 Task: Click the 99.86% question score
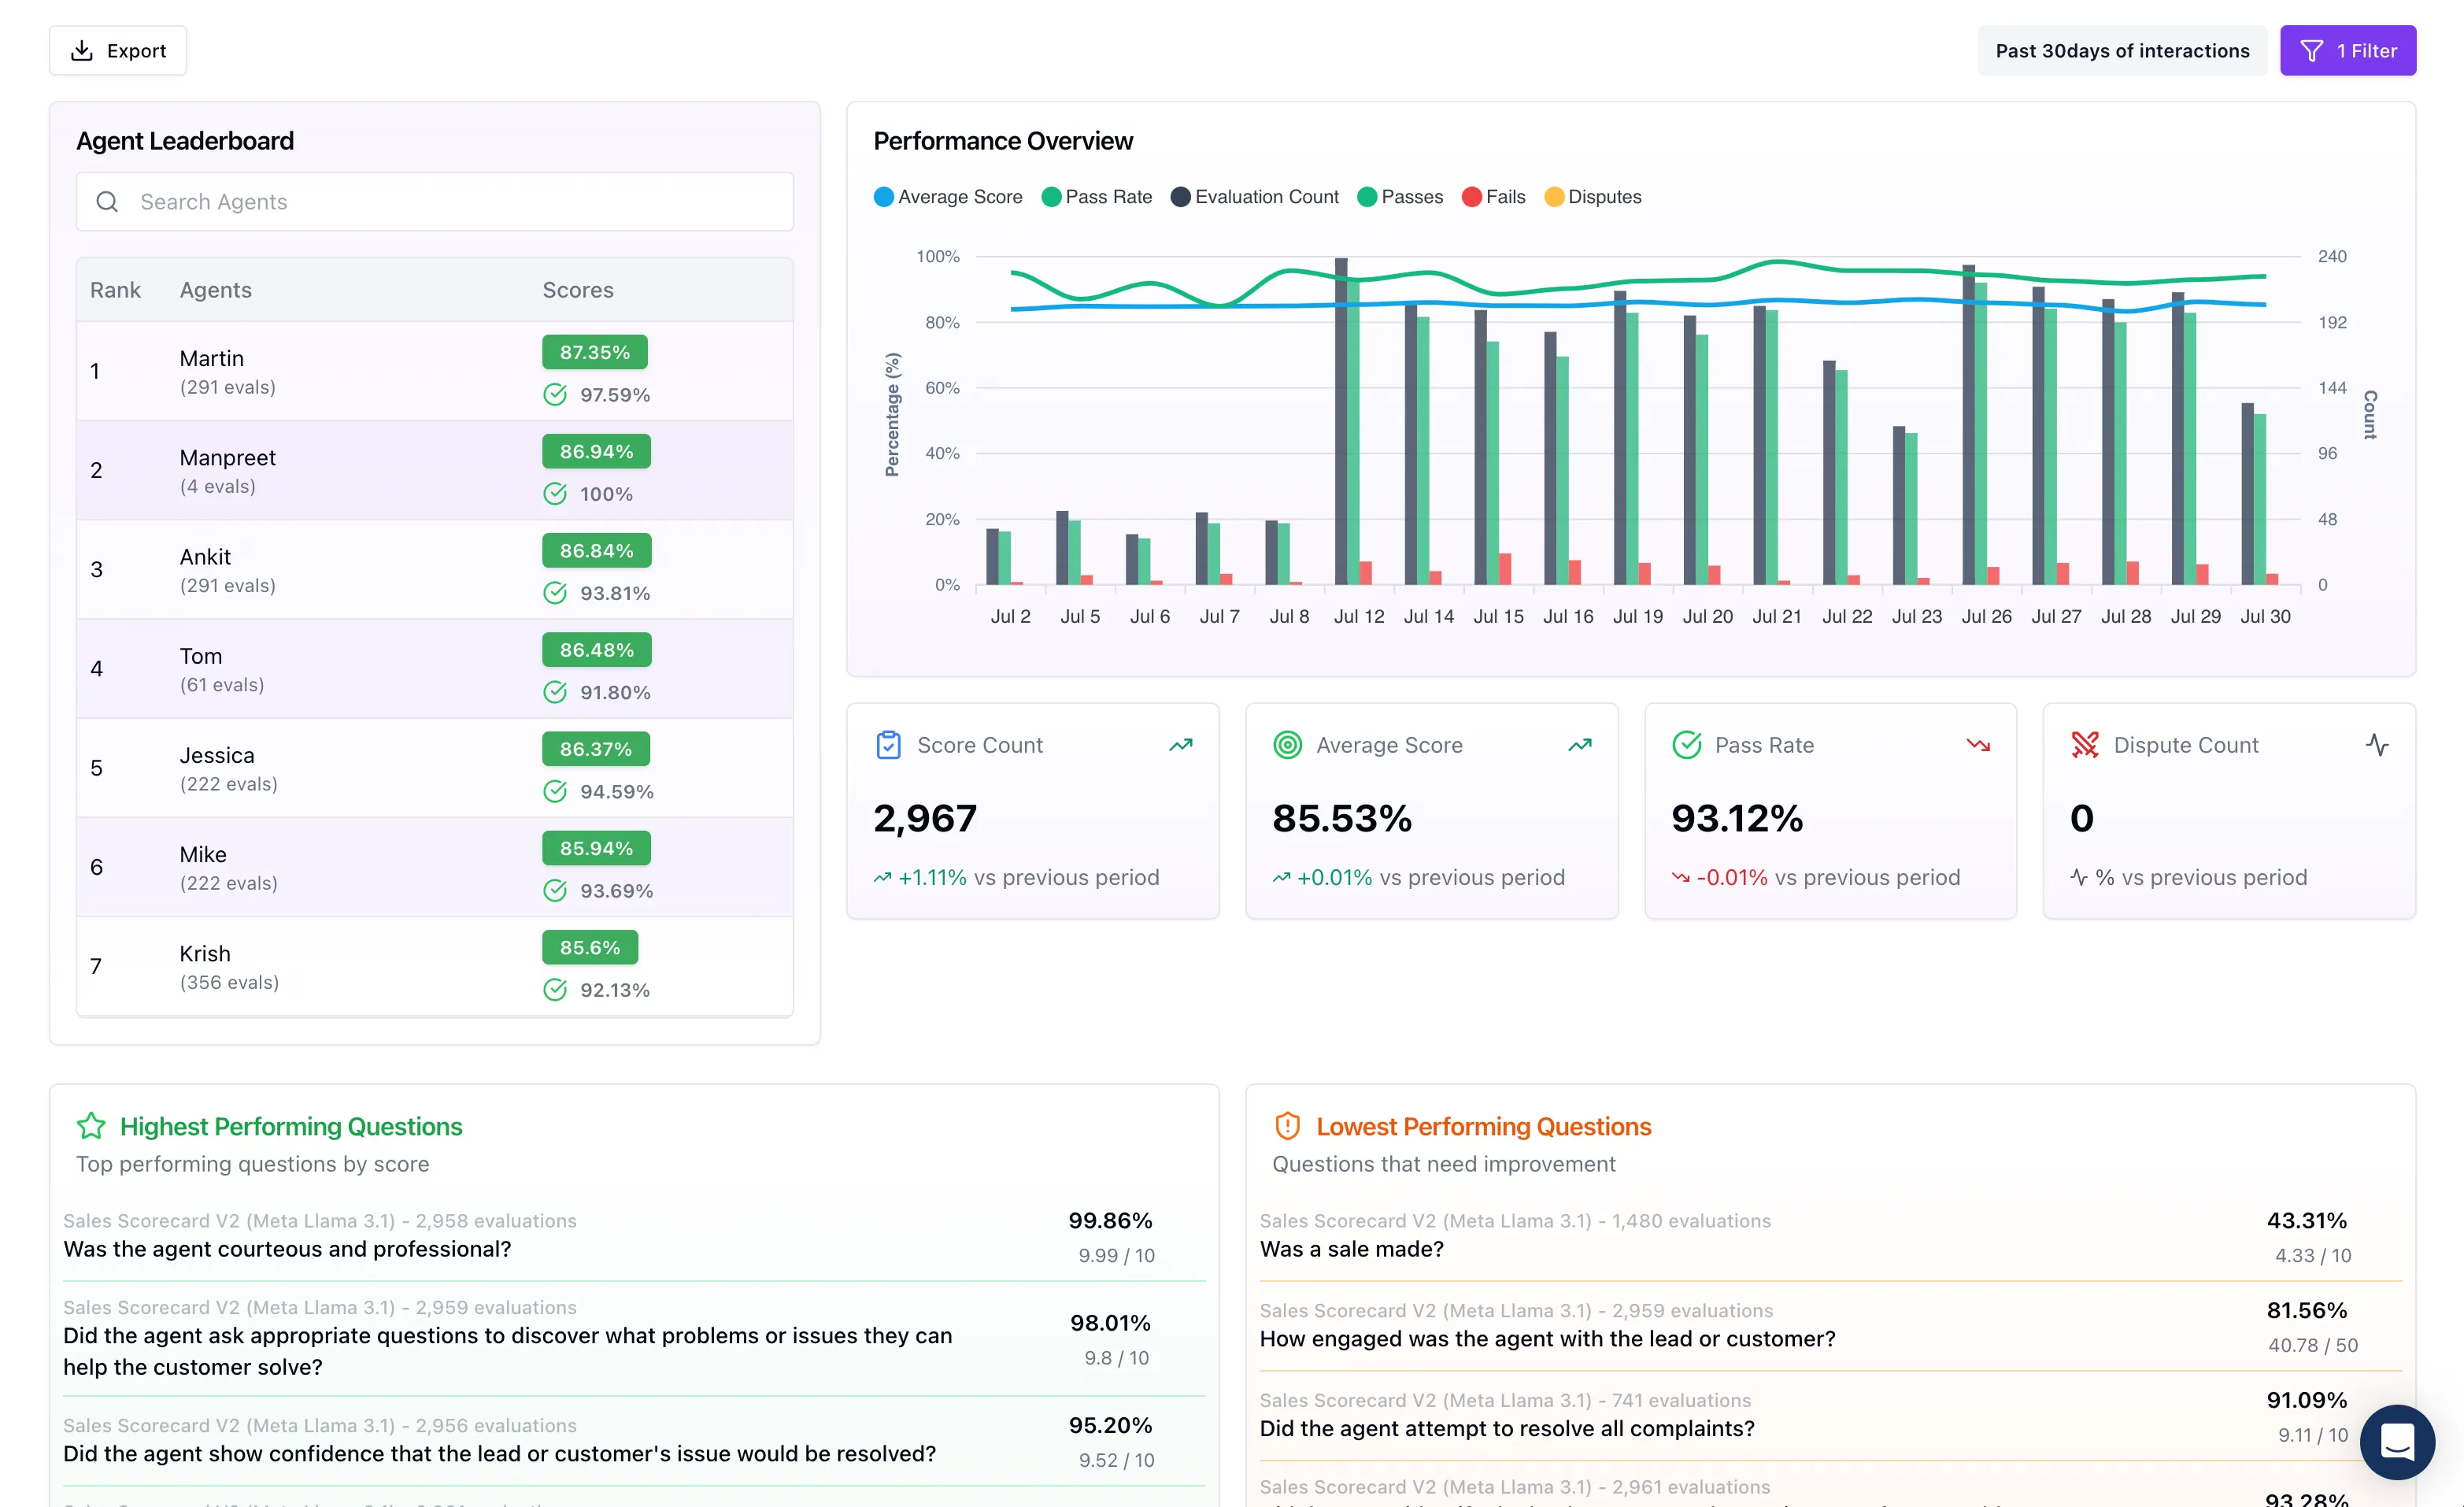(x=1110, y=1220)
